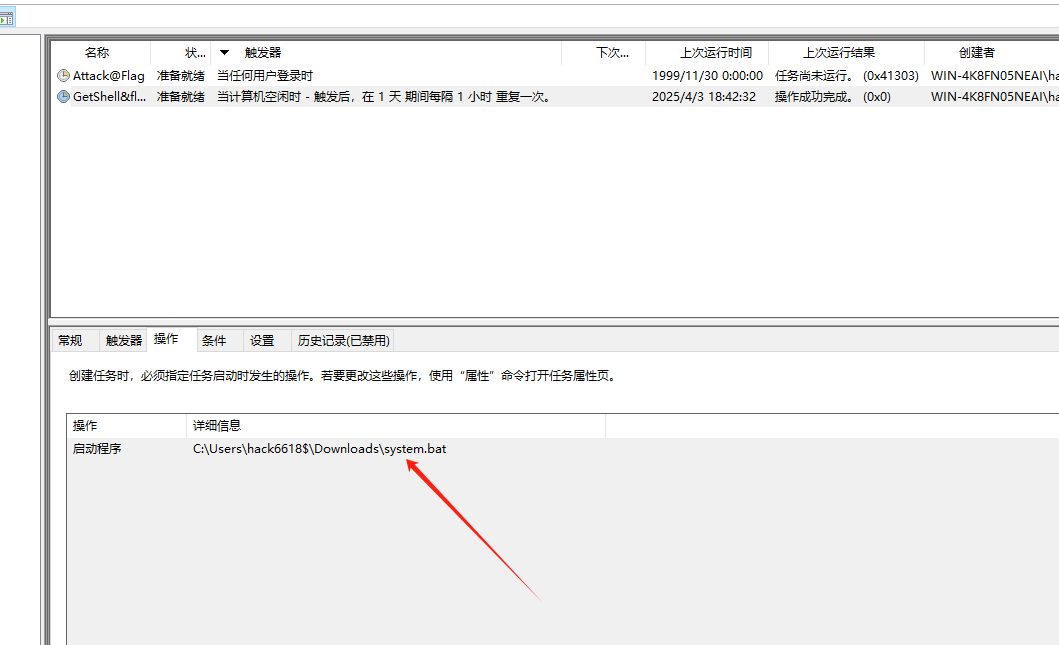Image resolution: width=1059 pixels, height=645 pixels.
Task: Click the clock icon of GetShell&fl... task
Action: (x=64, y=97)
